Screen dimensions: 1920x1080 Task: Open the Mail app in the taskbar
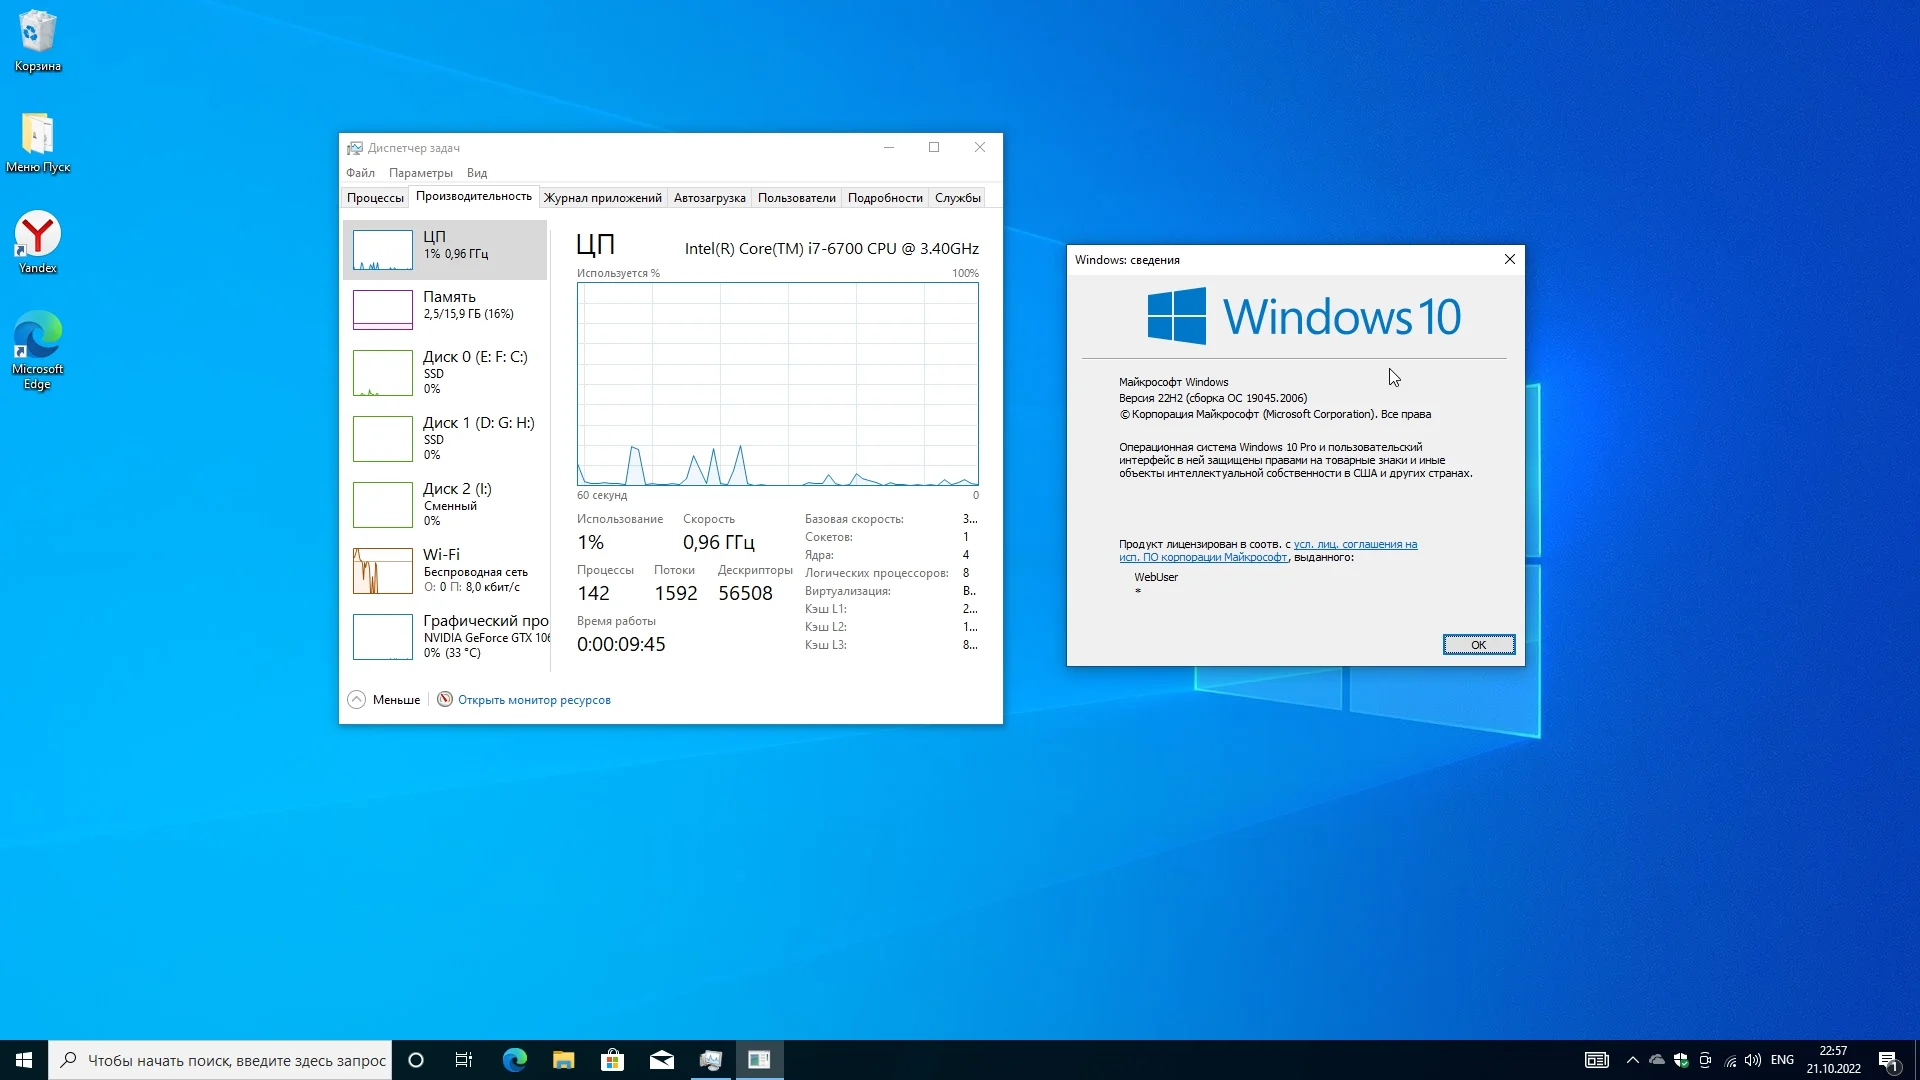click(661, 1060)
